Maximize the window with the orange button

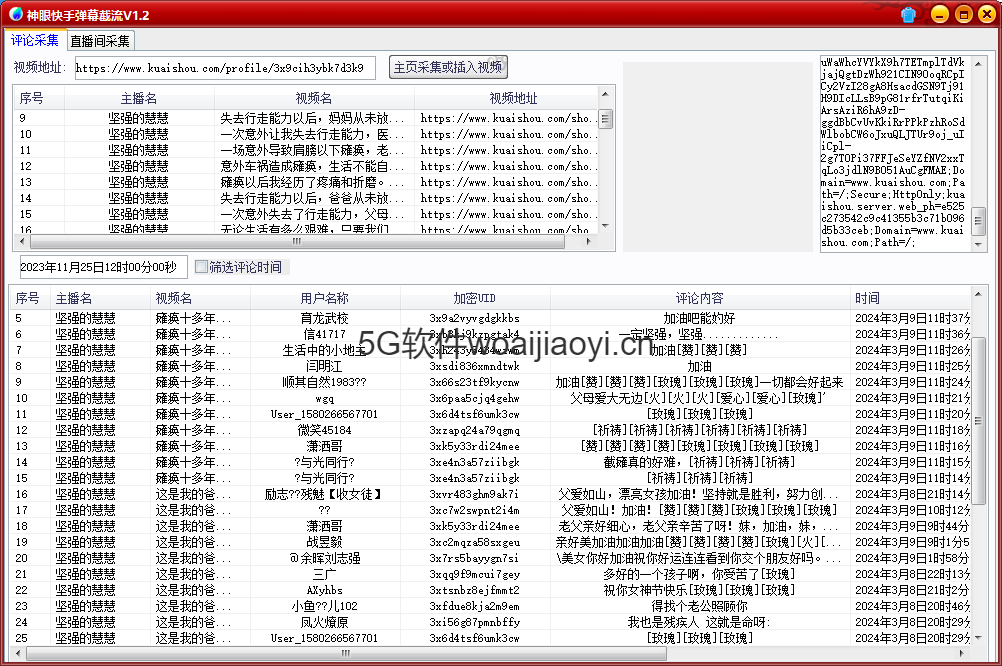[x=964, y=15]
